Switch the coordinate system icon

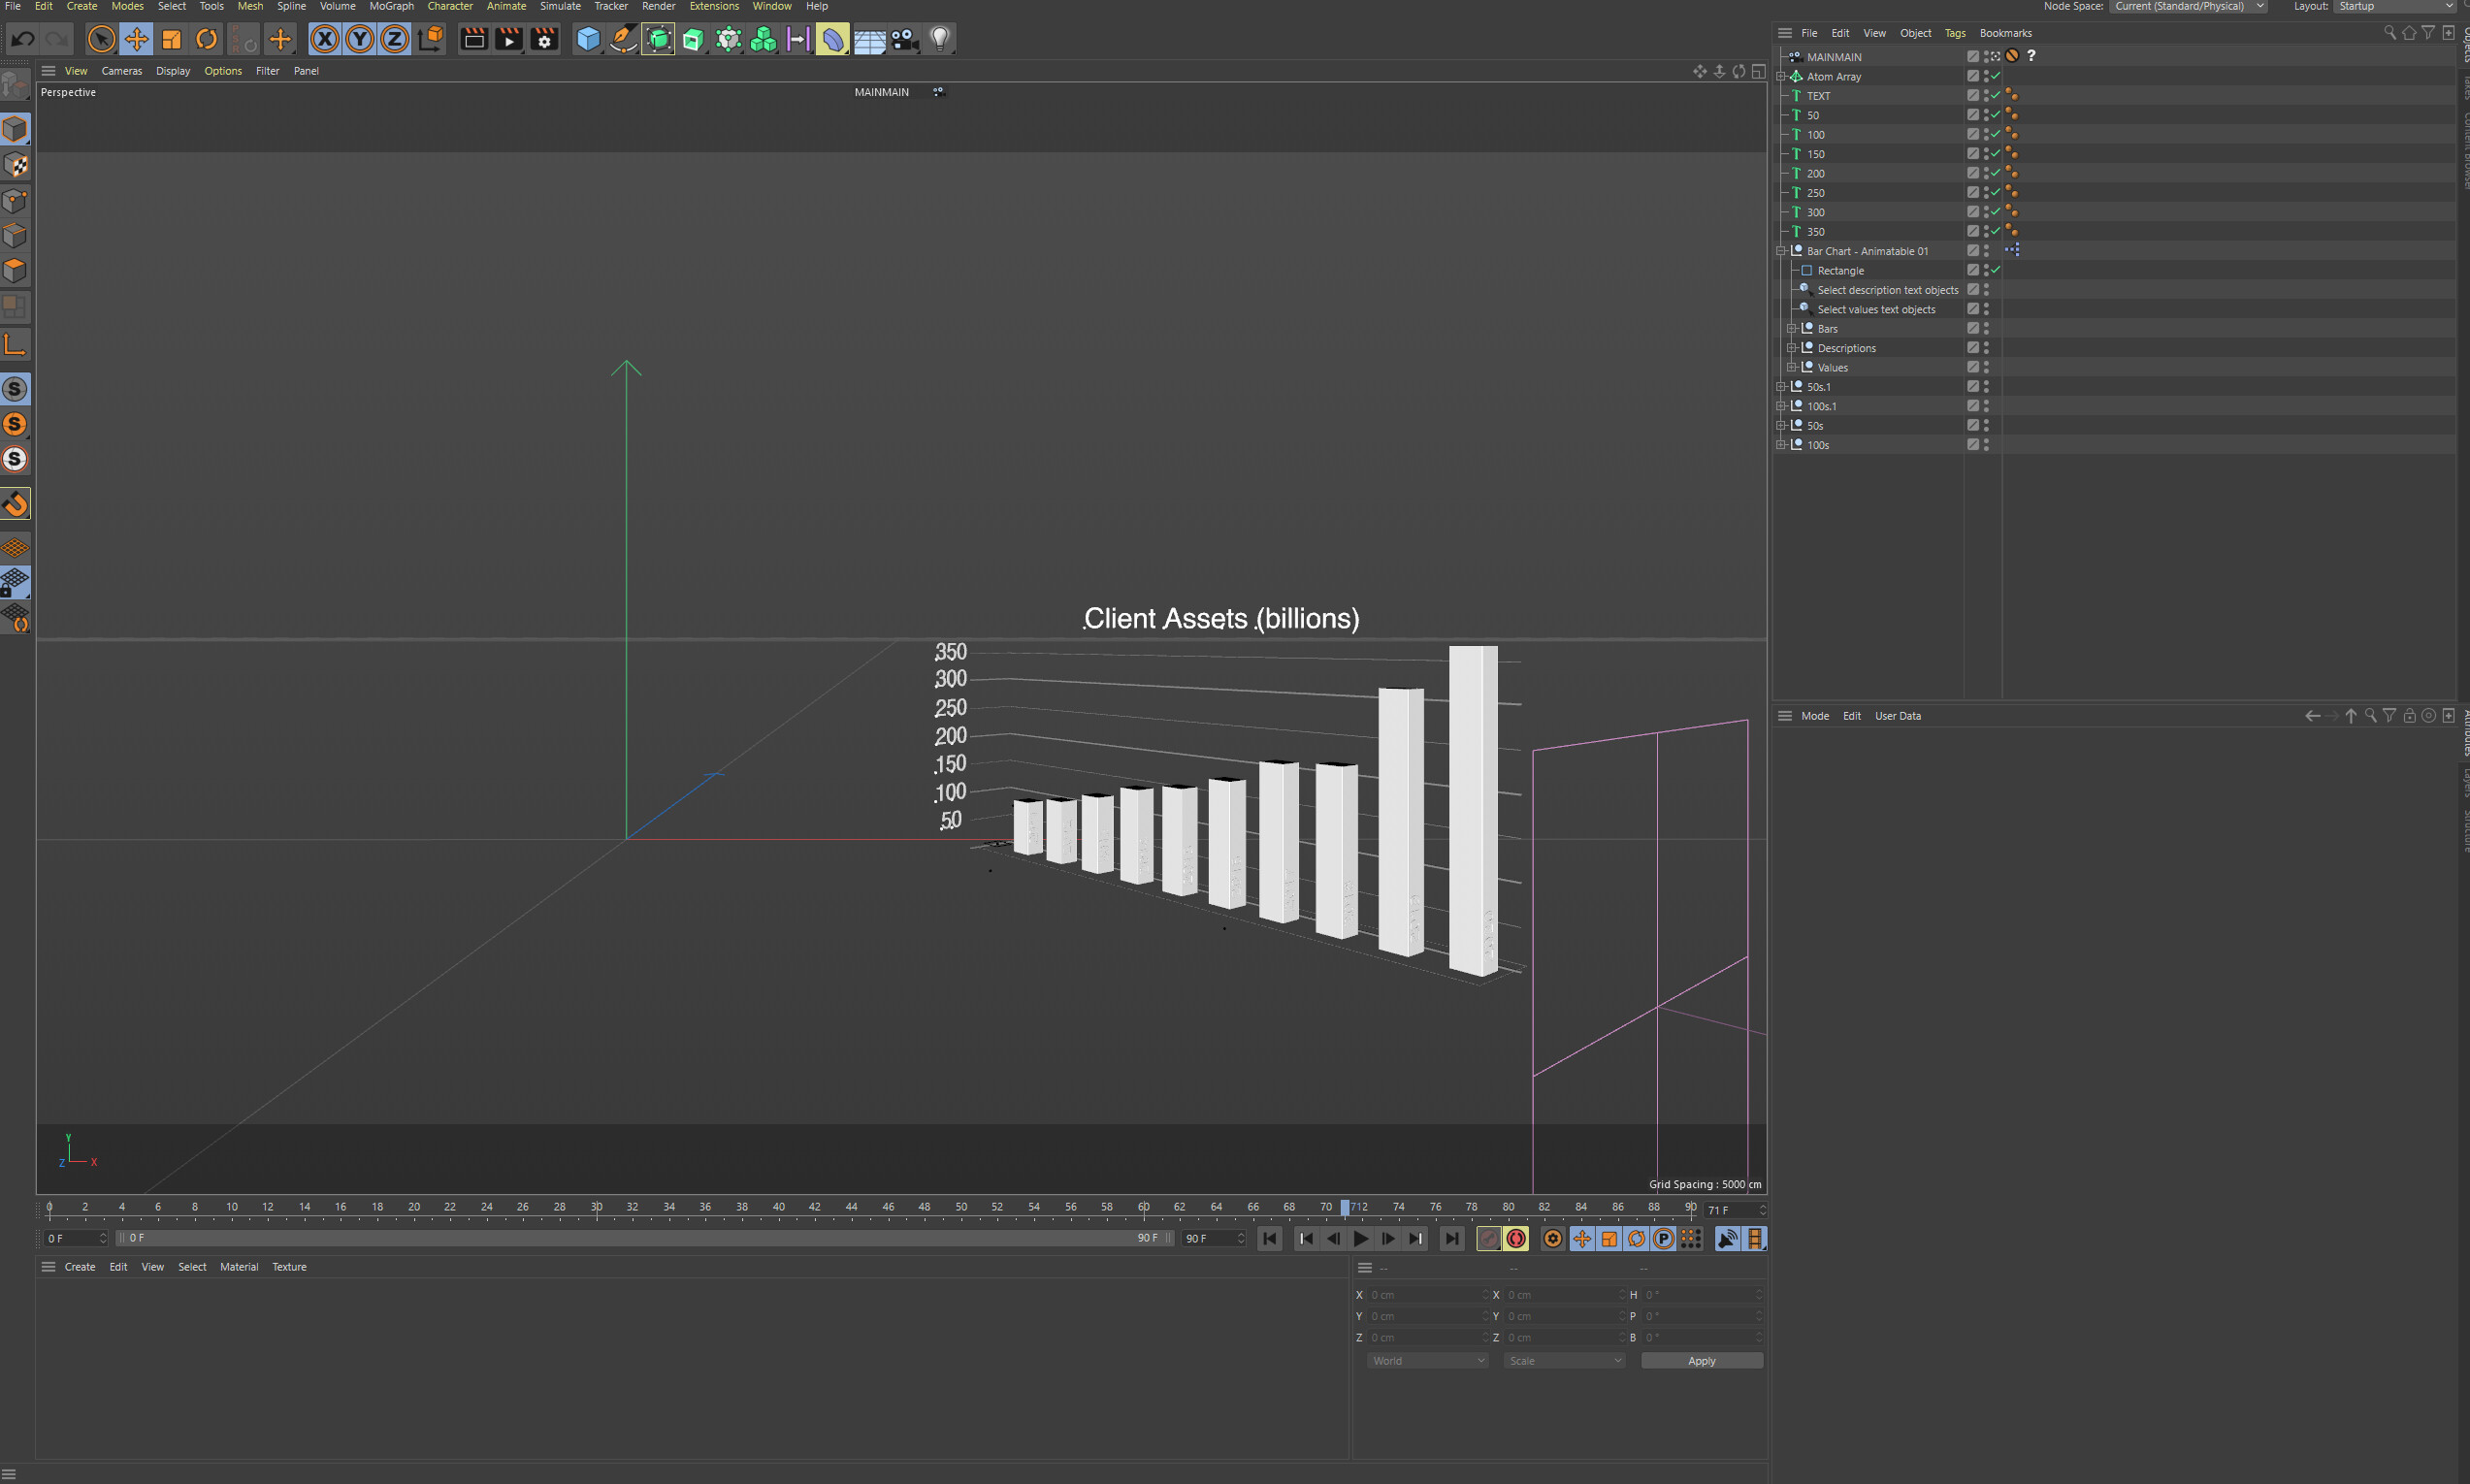(x=430, y=39)
